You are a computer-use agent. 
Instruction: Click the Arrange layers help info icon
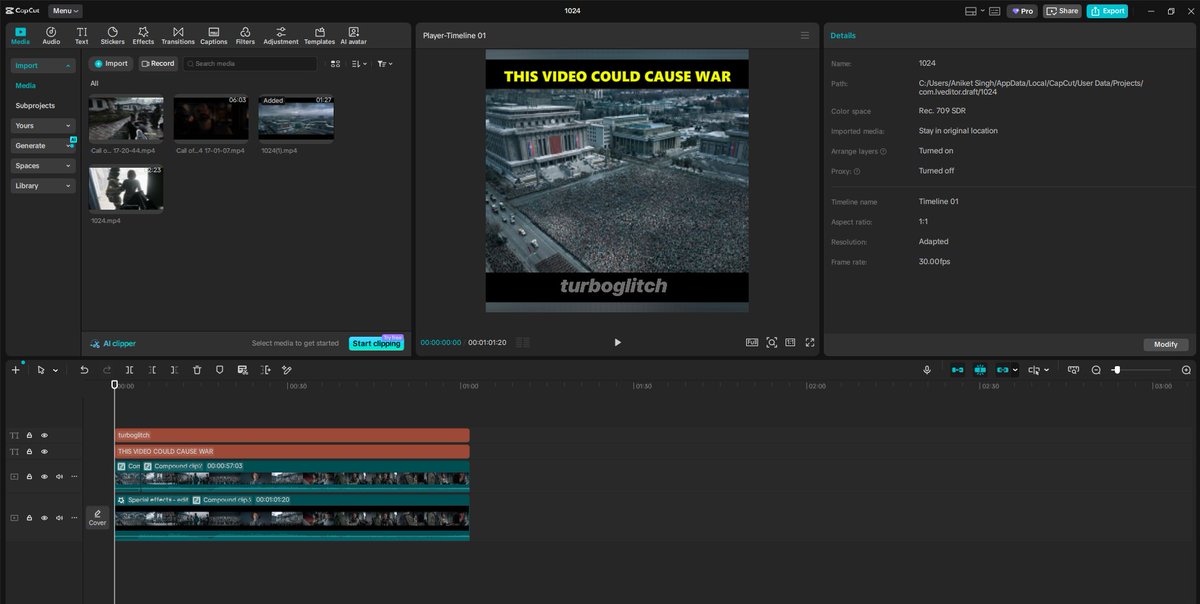(x=884, y=151)
